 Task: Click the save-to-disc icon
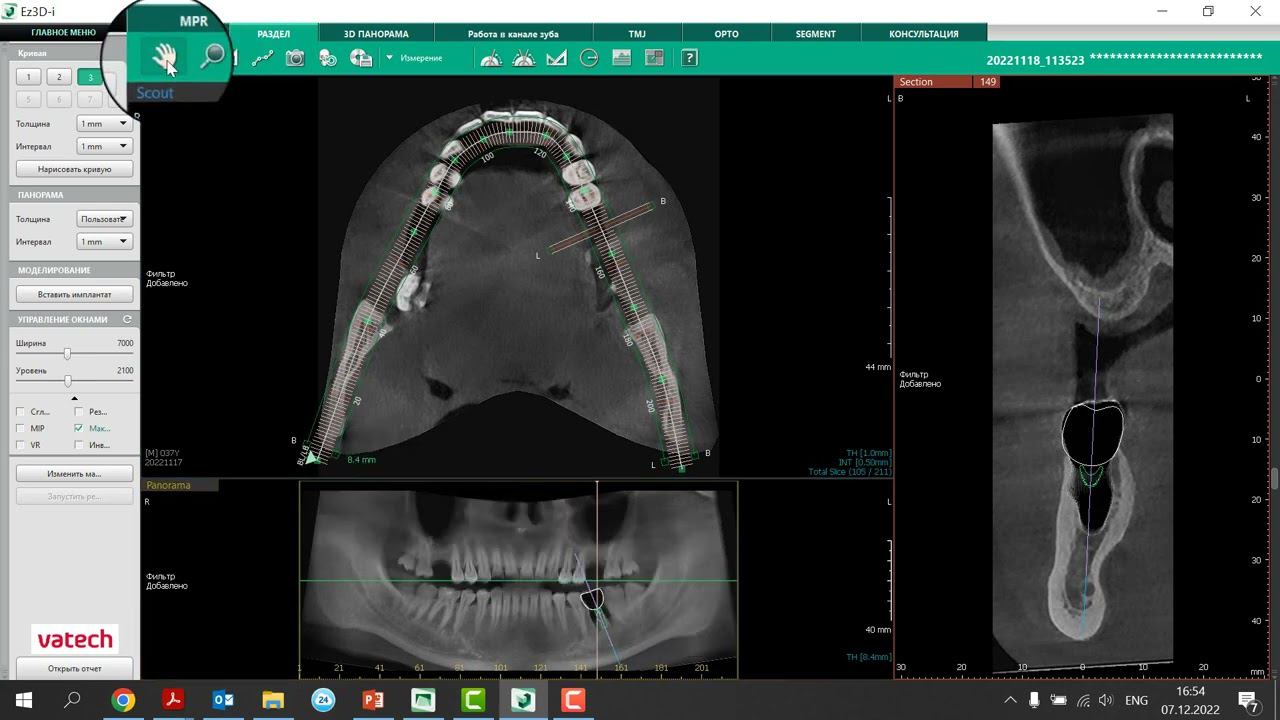click(361, 58)
